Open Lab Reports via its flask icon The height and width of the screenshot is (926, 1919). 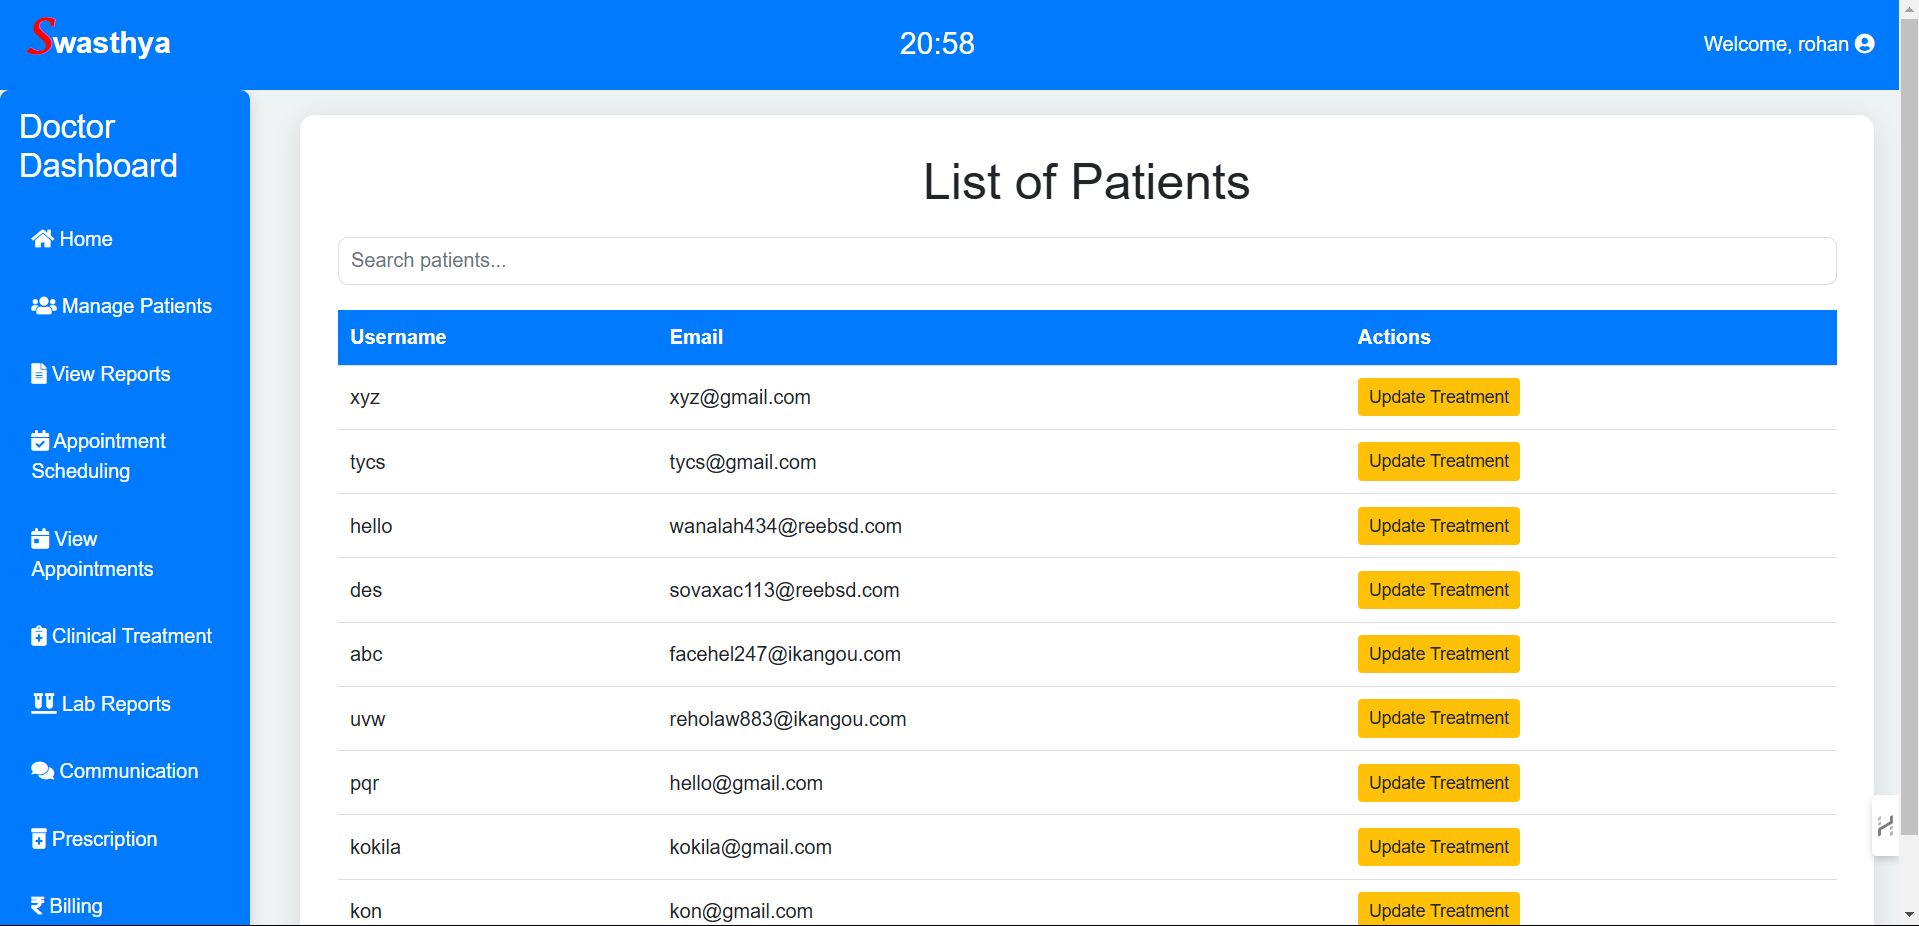(42, 703)
